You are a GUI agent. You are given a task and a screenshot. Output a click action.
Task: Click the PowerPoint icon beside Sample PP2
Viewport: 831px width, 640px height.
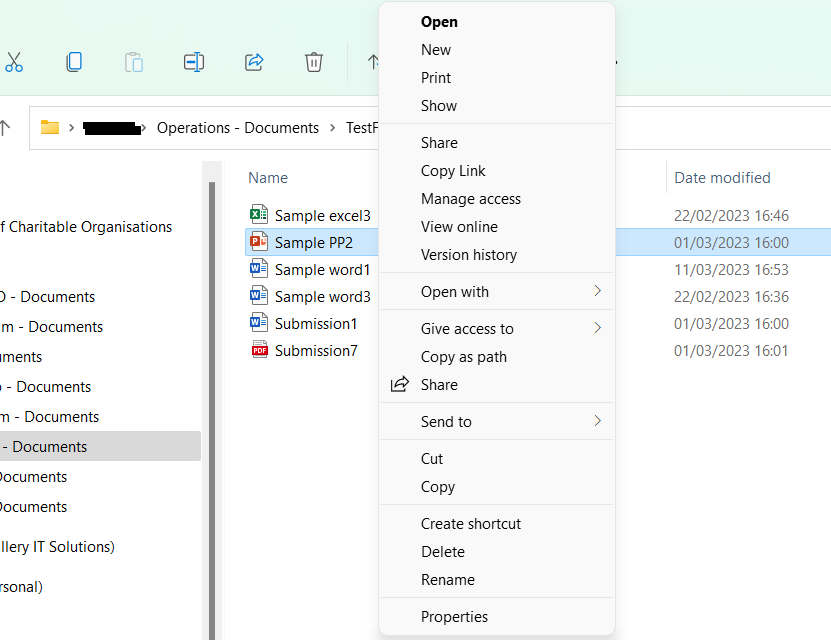[x=256, y=243]
